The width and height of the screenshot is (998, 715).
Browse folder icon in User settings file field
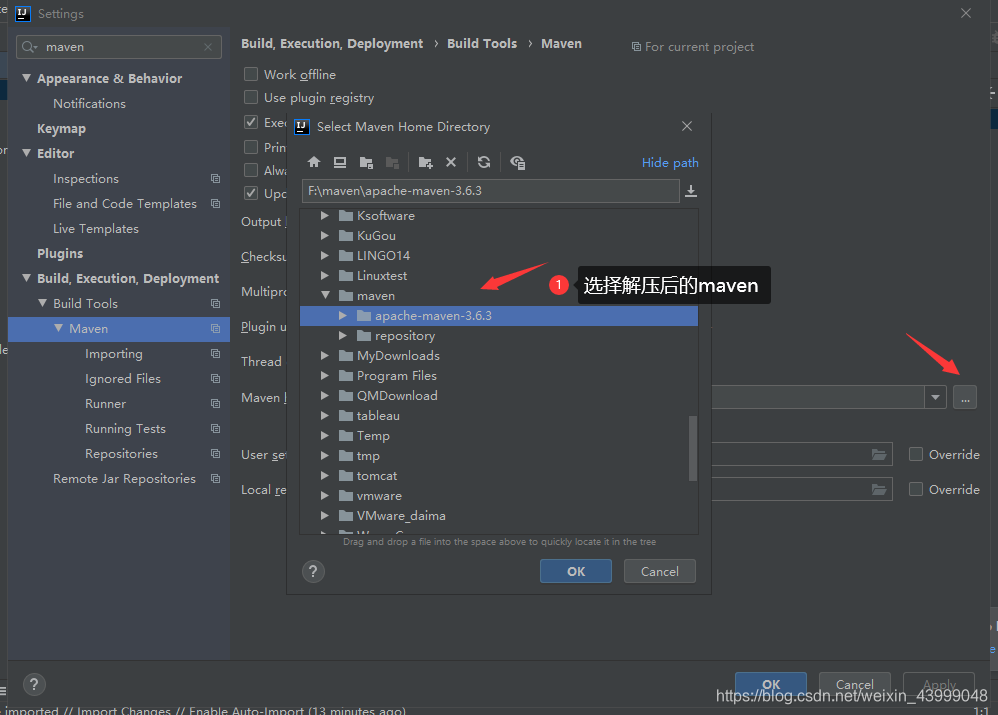(879, 455)
